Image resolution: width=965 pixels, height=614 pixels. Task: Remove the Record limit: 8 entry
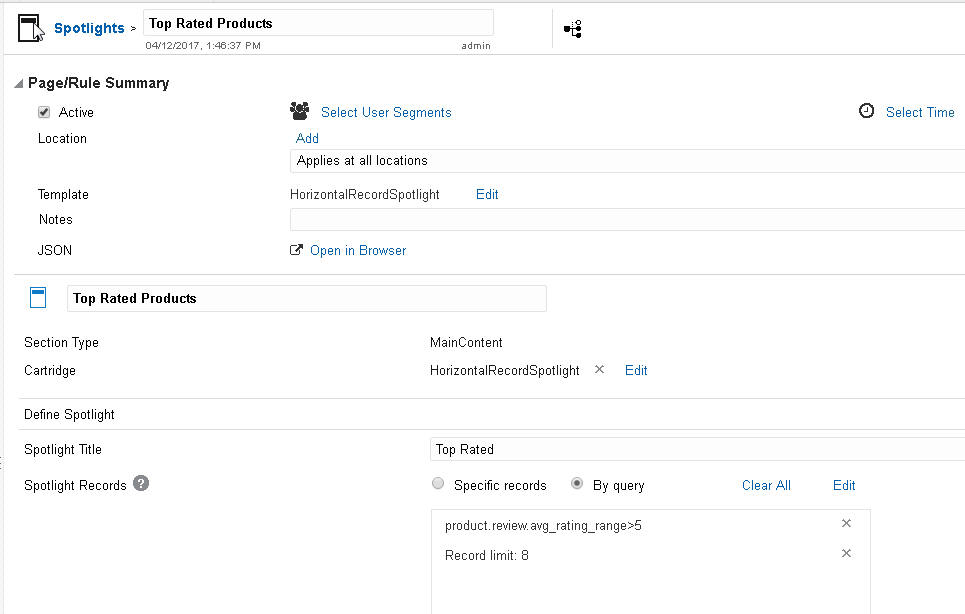coord(846,553)
